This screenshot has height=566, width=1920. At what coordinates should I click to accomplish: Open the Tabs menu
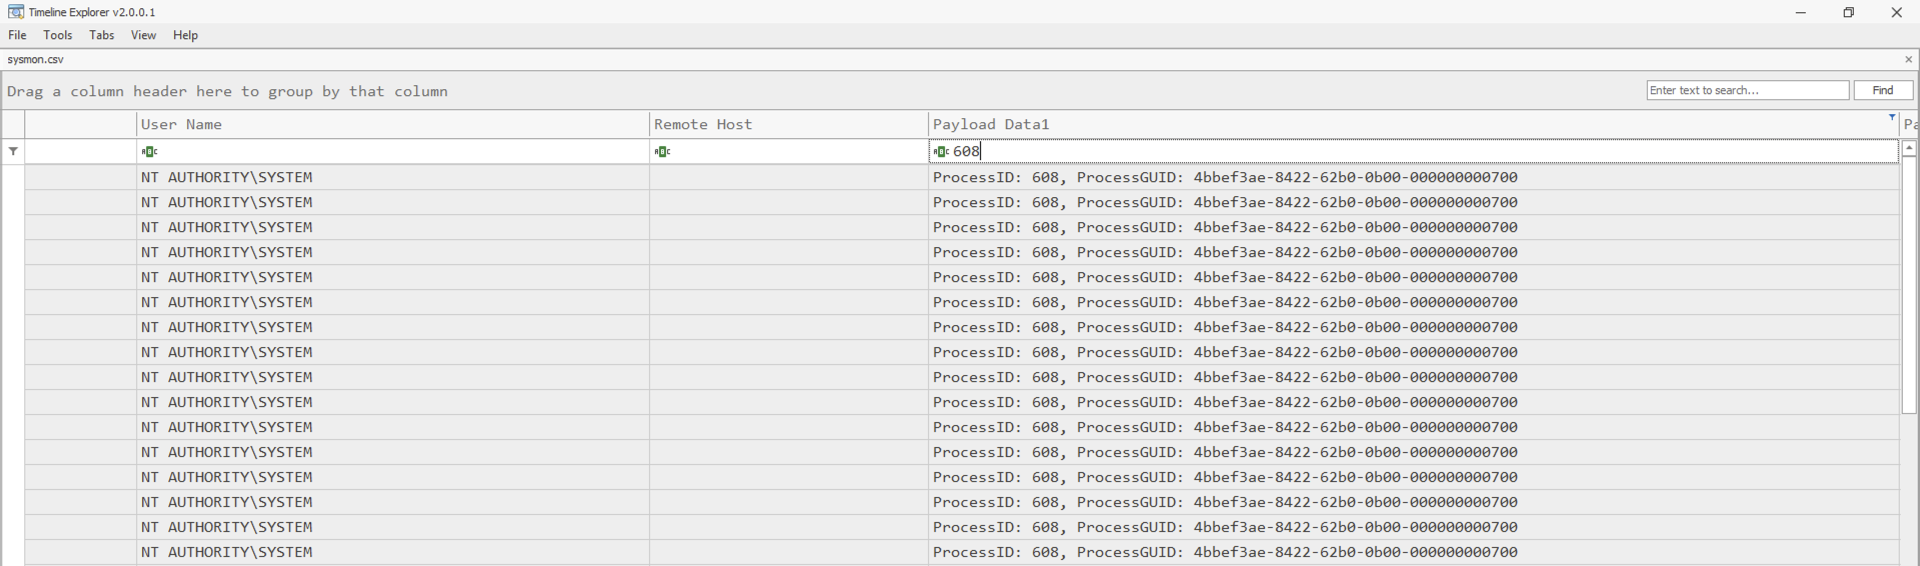click(102, 35)
